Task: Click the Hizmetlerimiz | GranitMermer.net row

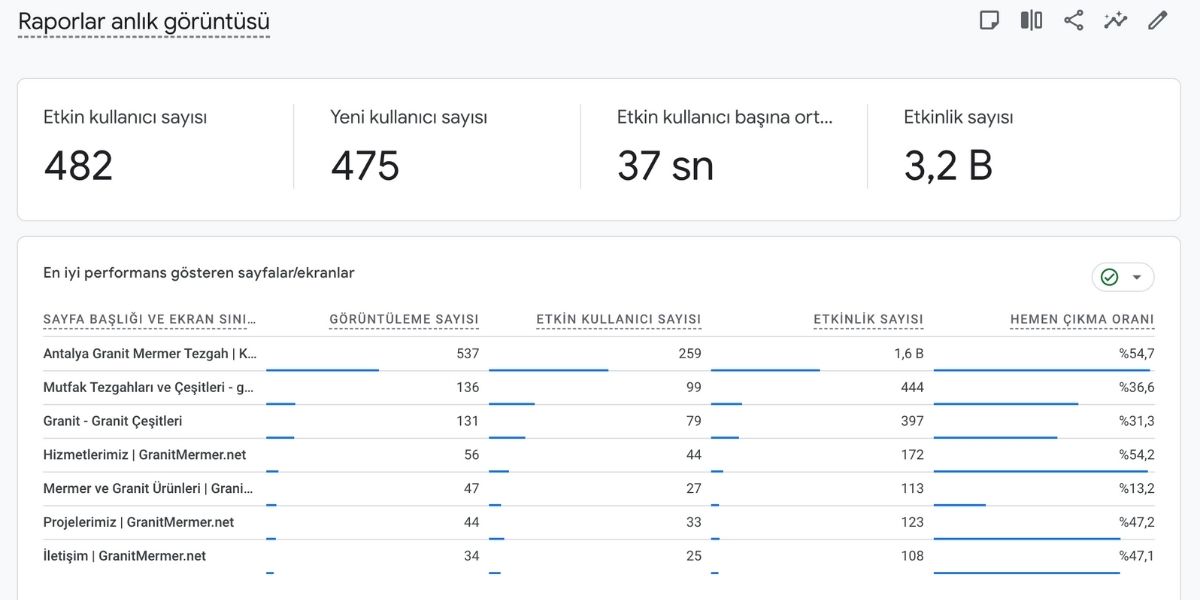Action: [x=145, y=455]
